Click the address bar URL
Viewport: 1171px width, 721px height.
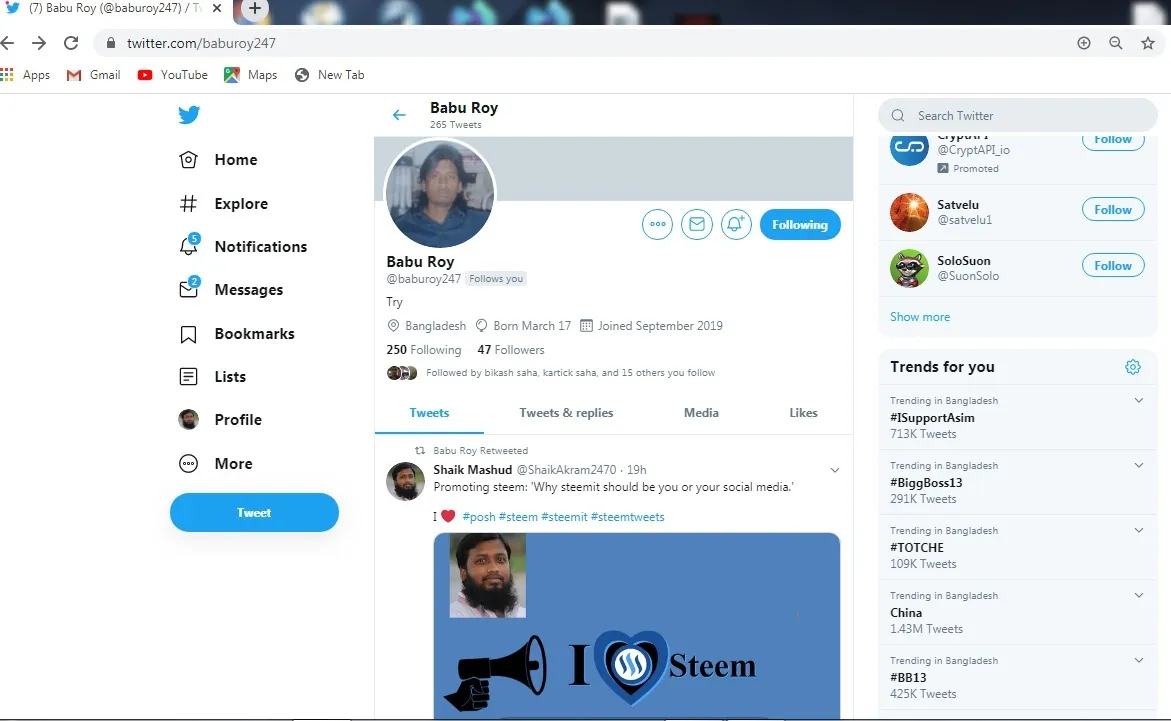[201, 43]
